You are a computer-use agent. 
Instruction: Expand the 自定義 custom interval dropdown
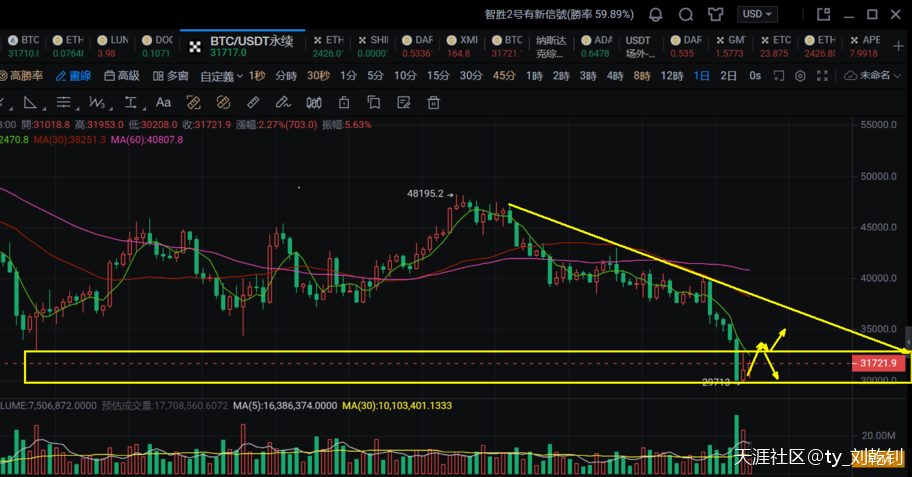[x=221, y=76]
